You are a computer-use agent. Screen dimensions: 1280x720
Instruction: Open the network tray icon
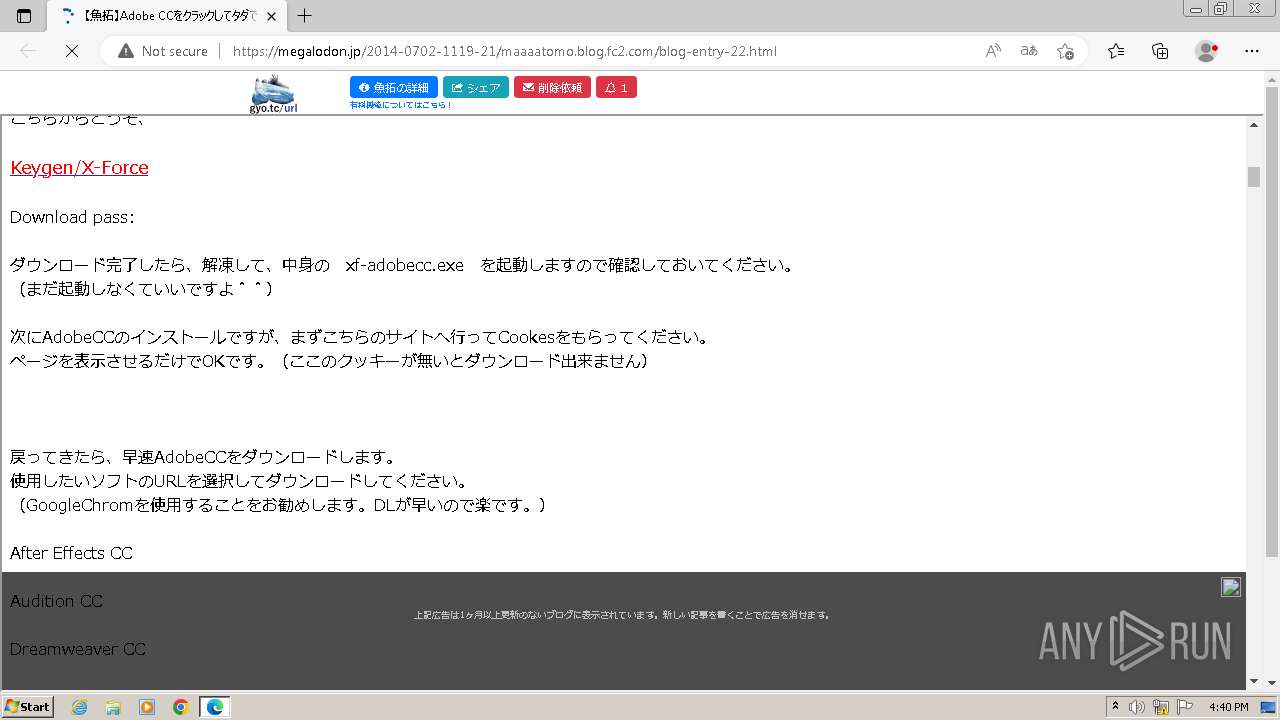1161,707
